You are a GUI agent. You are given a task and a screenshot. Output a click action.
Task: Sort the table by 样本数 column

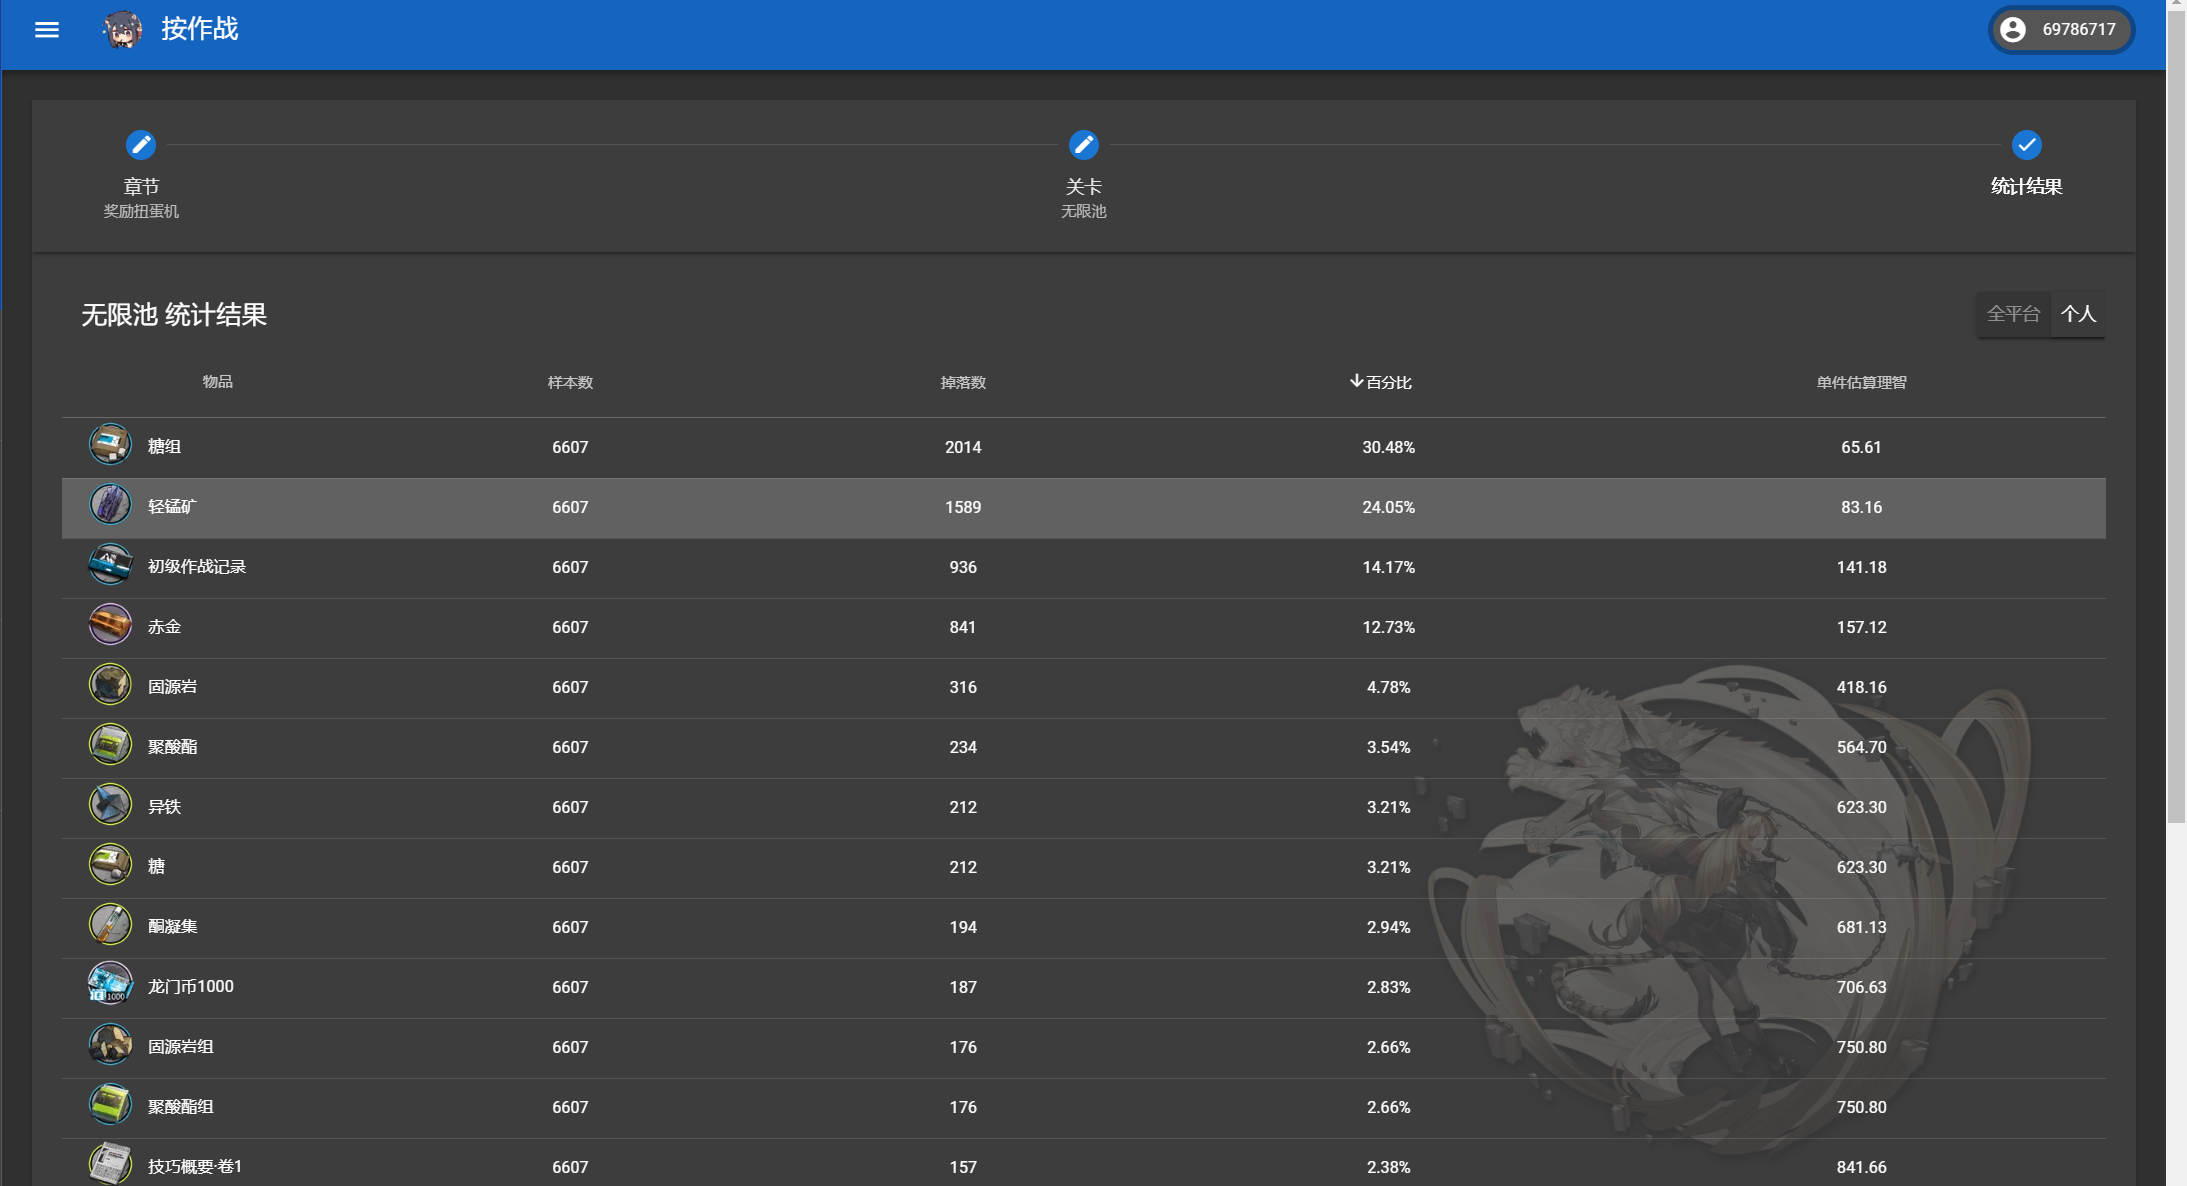tap(569, 381)
